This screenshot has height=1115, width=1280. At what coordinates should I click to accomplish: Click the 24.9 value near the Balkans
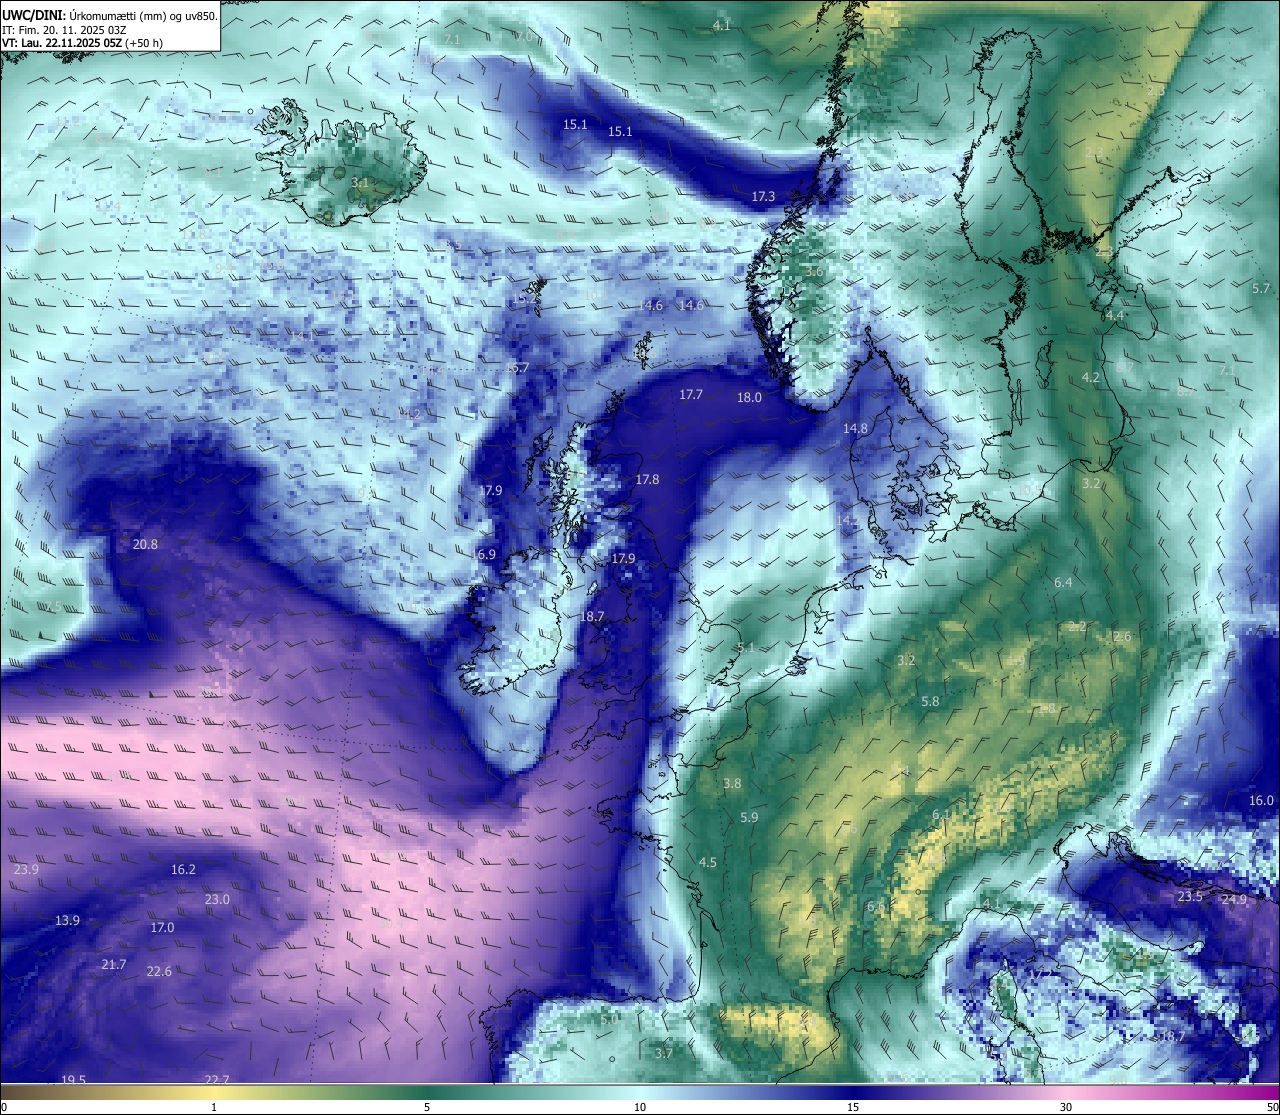click(1234, 899)
